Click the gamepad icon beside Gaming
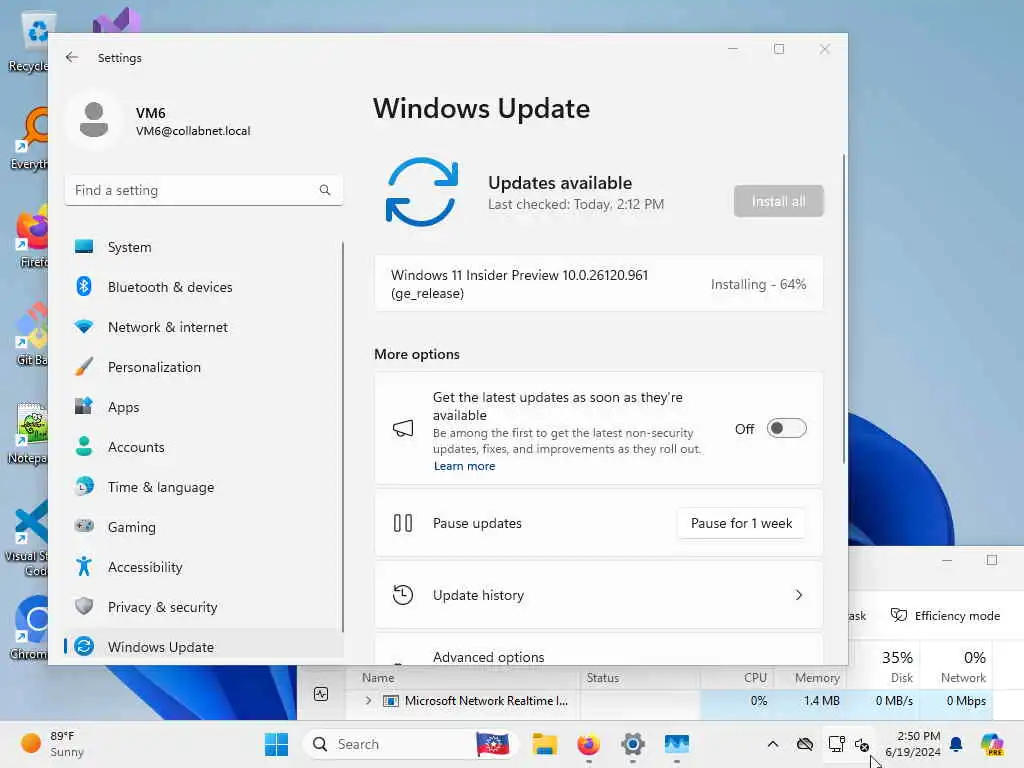 [x=84, y=526]
